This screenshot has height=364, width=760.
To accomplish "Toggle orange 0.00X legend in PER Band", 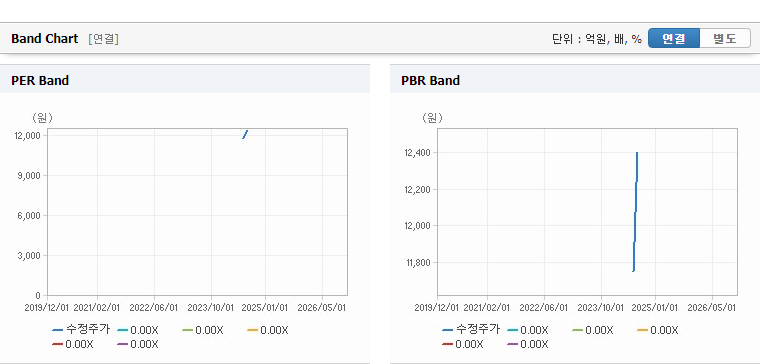I will 268,330.
